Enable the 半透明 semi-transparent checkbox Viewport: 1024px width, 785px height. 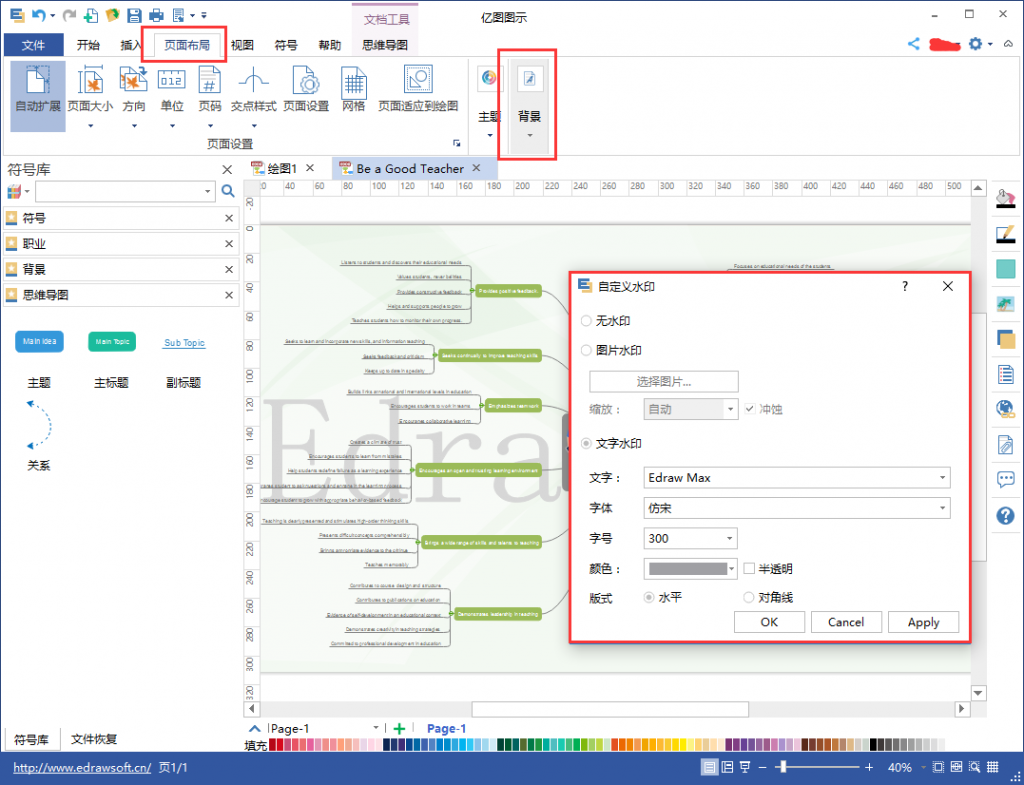coord(749,568)
